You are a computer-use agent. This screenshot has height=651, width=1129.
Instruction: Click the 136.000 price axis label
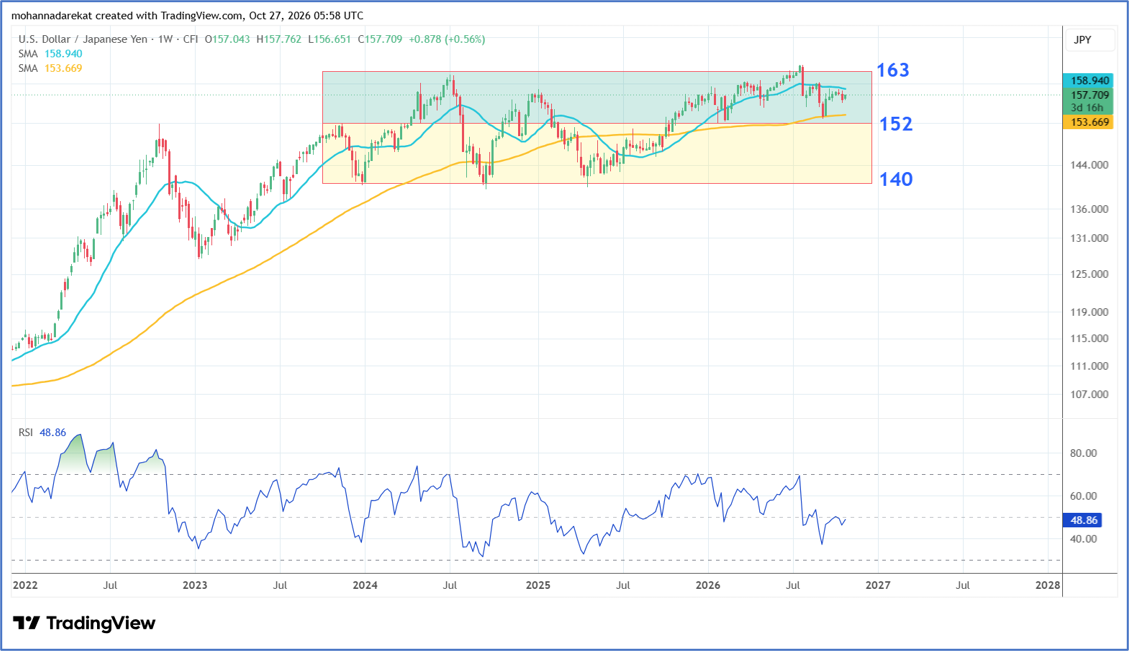(x=1089, y=209)
